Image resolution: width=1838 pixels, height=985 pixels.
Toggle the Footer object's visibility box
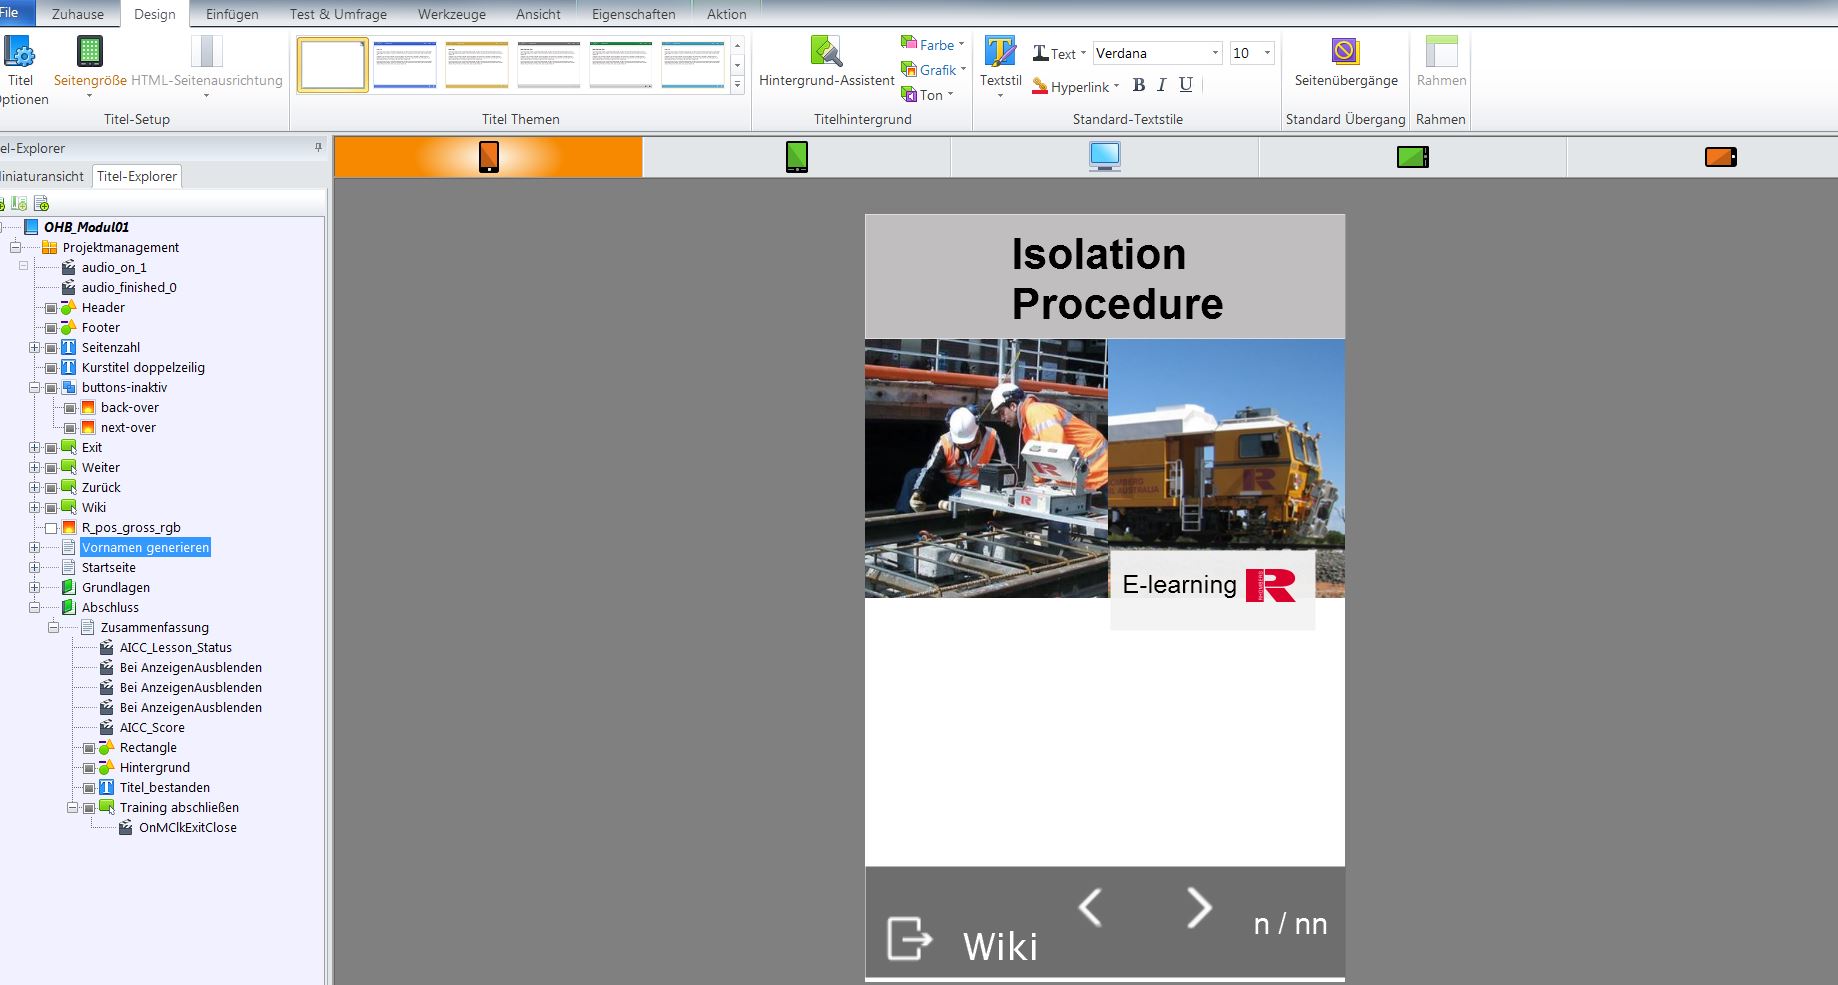[x=51, y=328]
